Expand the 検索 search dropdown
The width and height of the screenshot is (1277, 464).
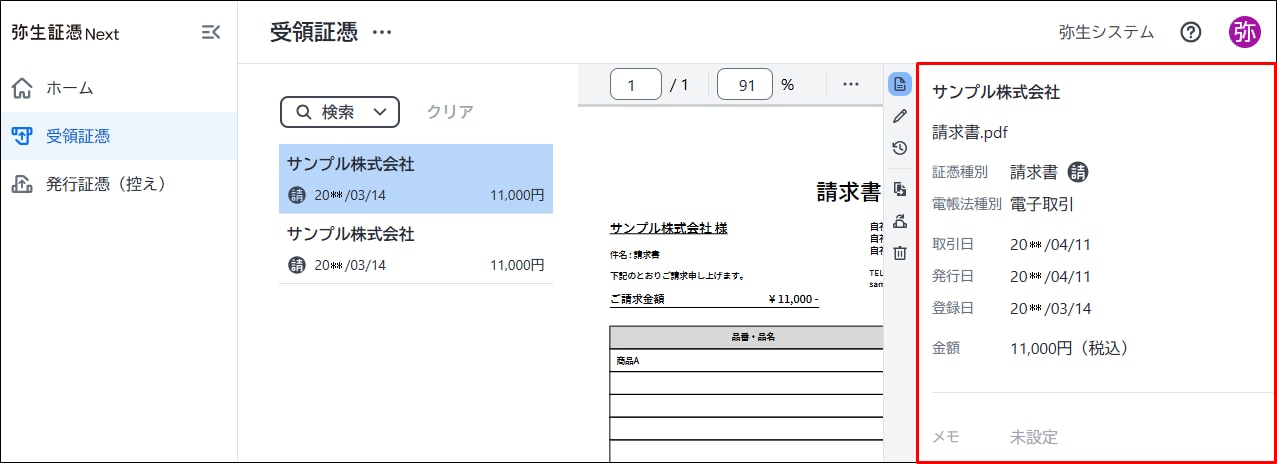click(340, 112)
